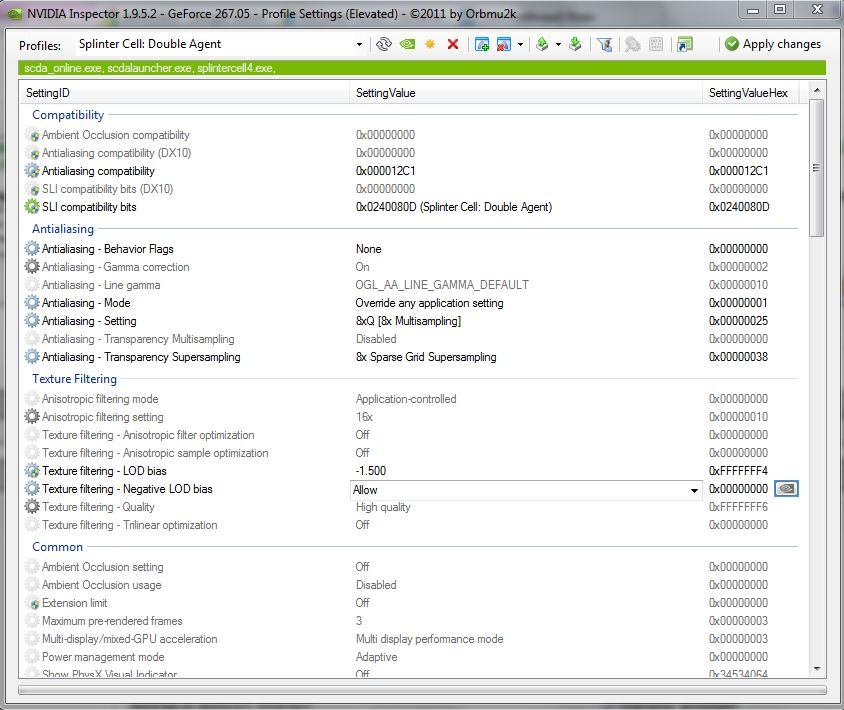Remove application from profile icon

pos(504,44)
